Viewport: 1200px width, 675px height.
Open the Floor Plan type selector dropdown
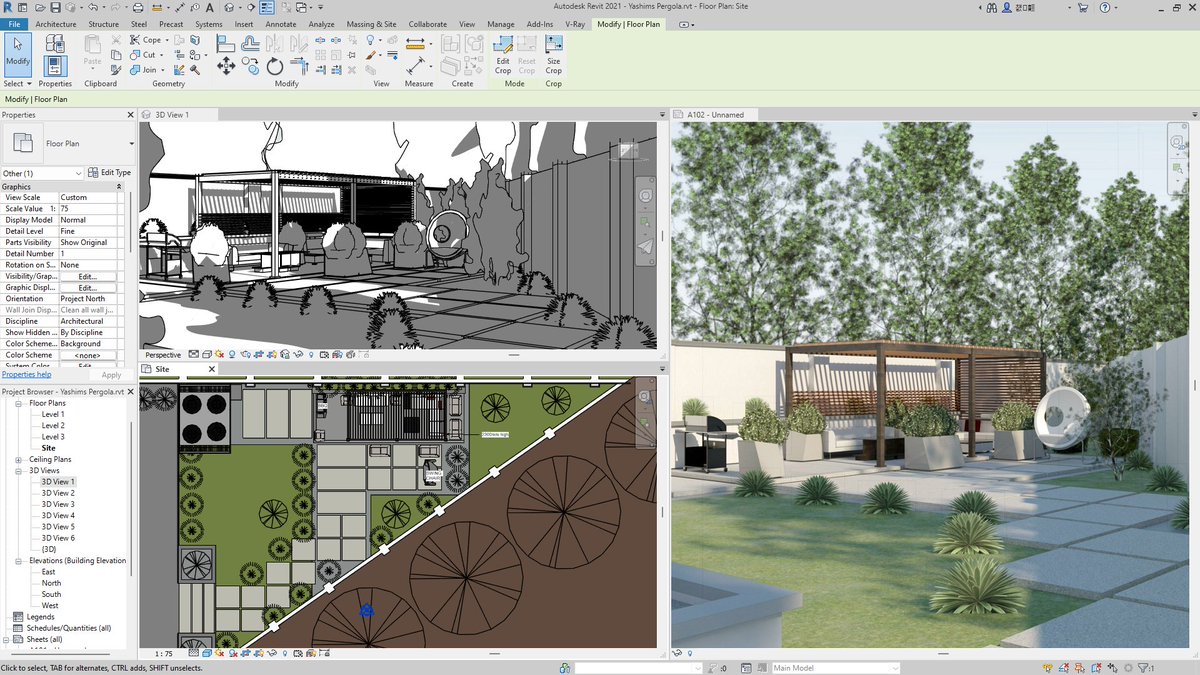pyautogui.click(x=131, y=144)
